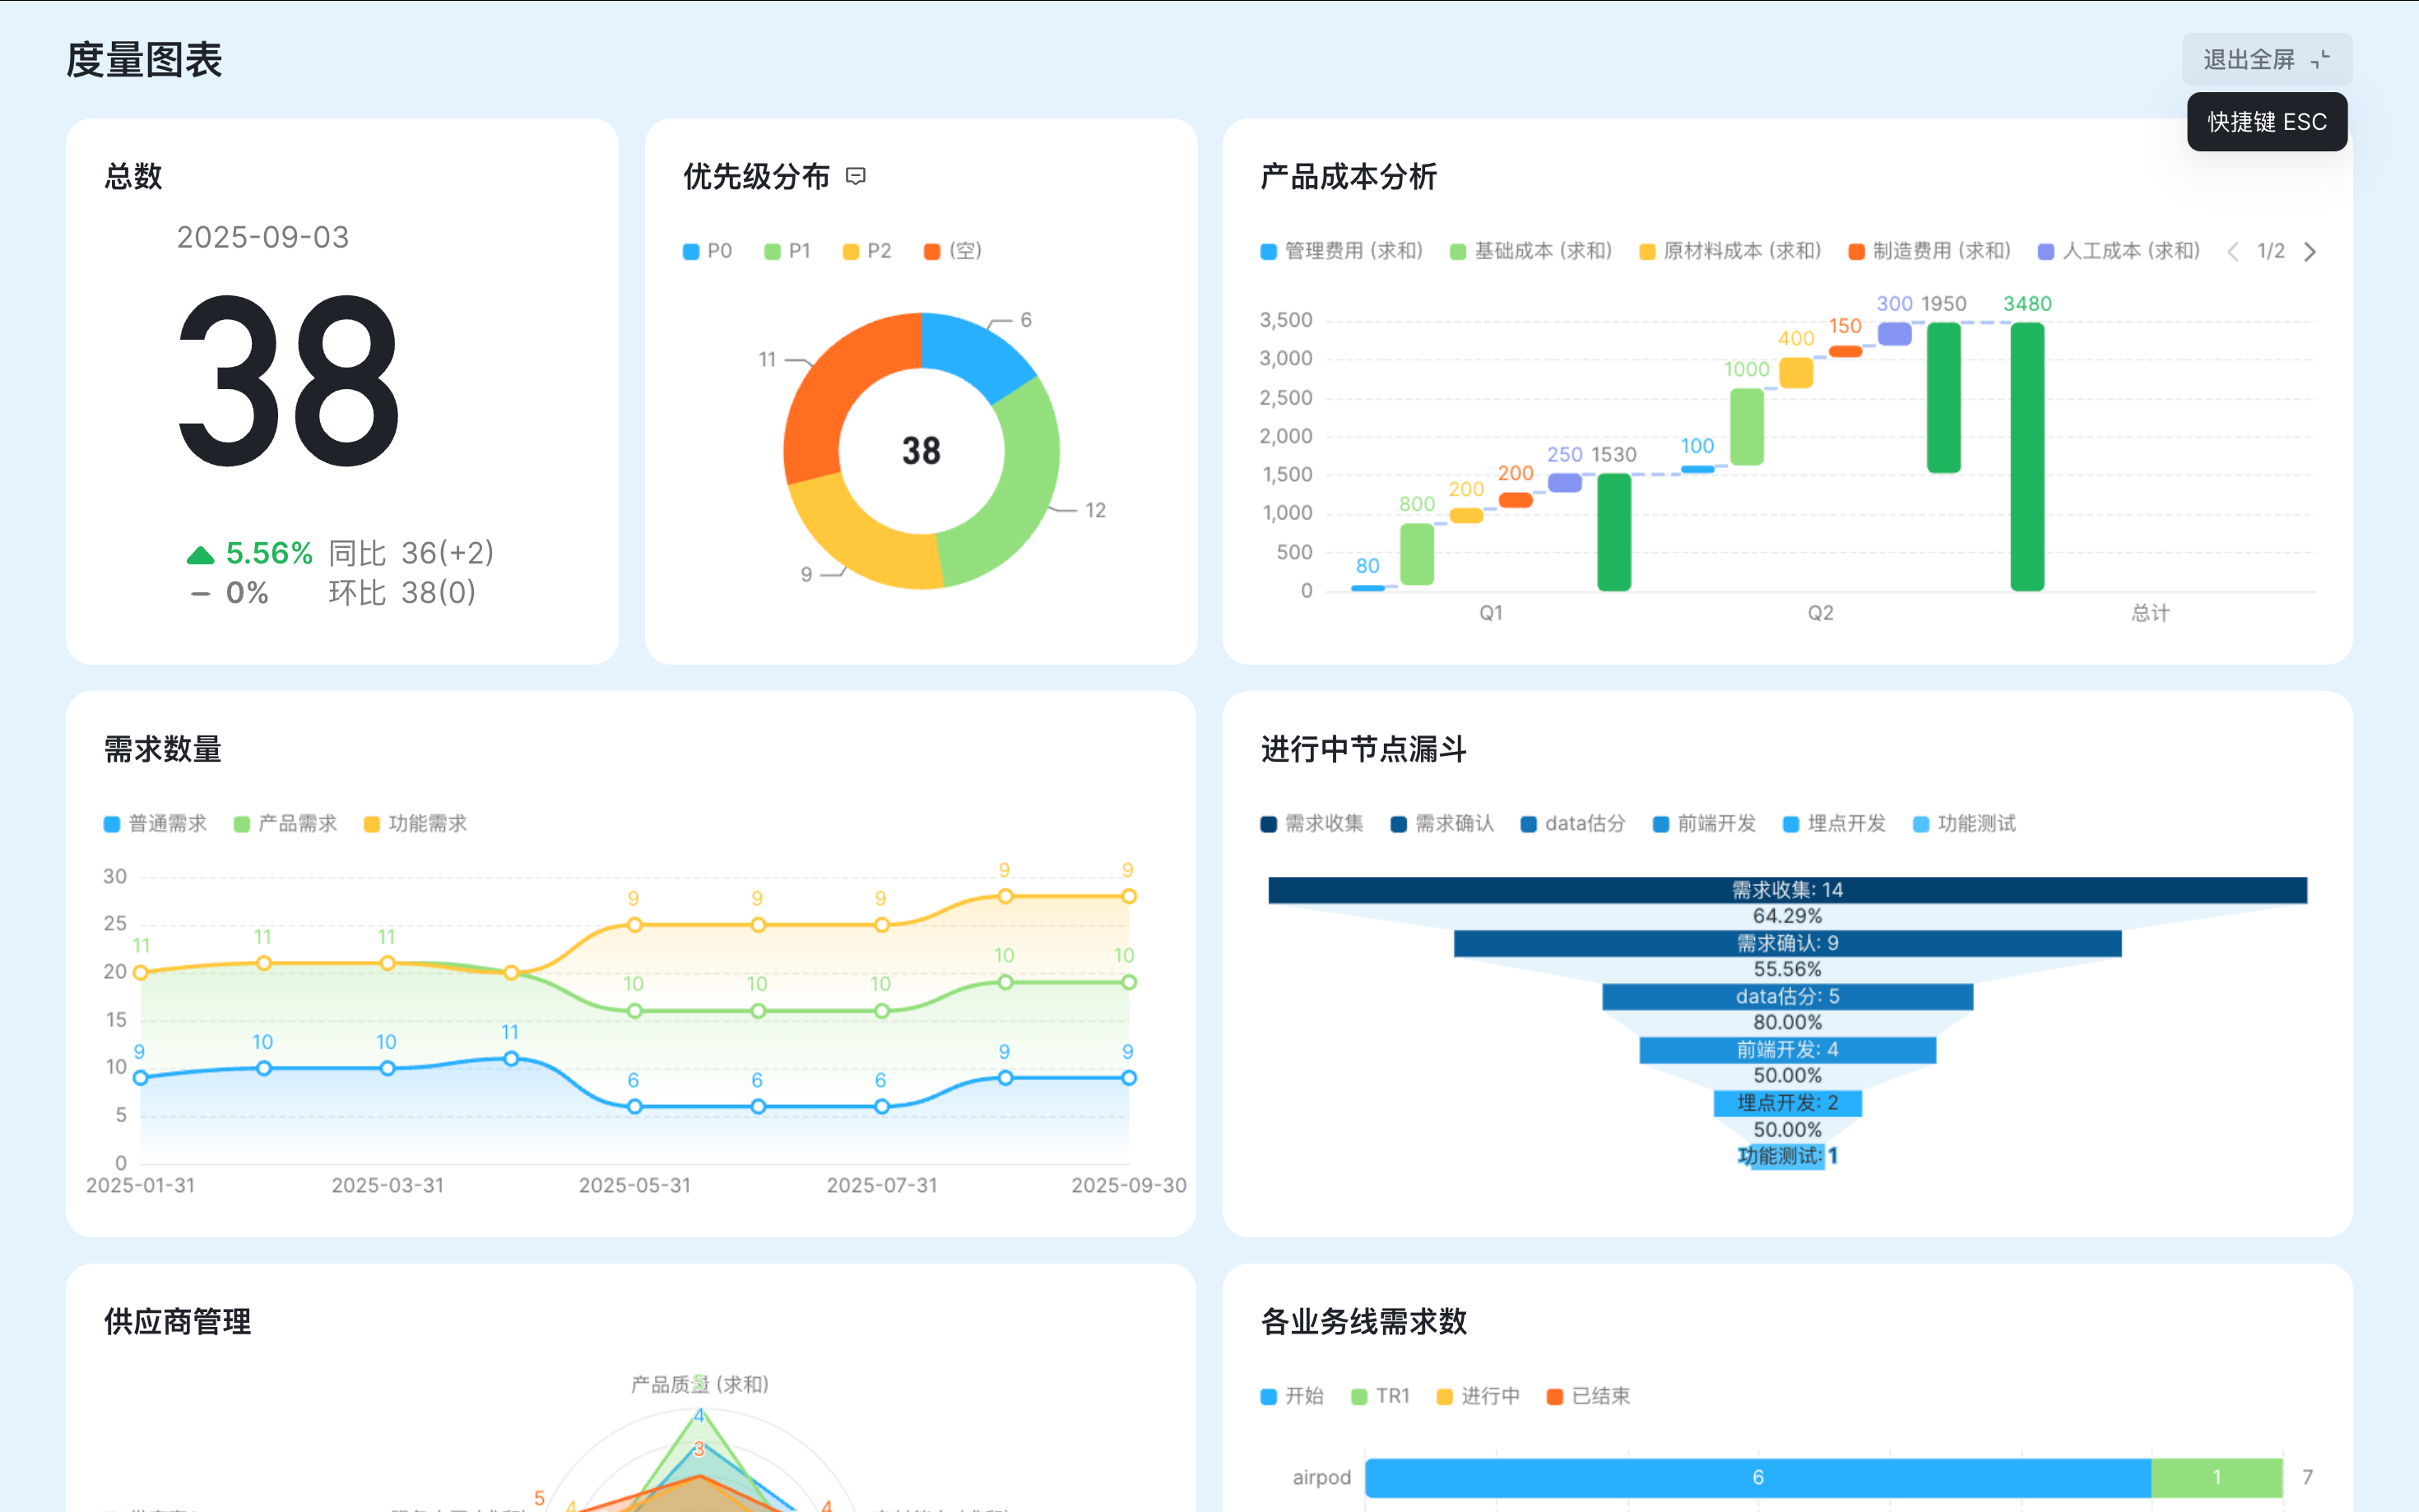Go to previous legend page in 产品成本分析
This screenshot has width=2419, height=1512.
[x=2232, y=251]
